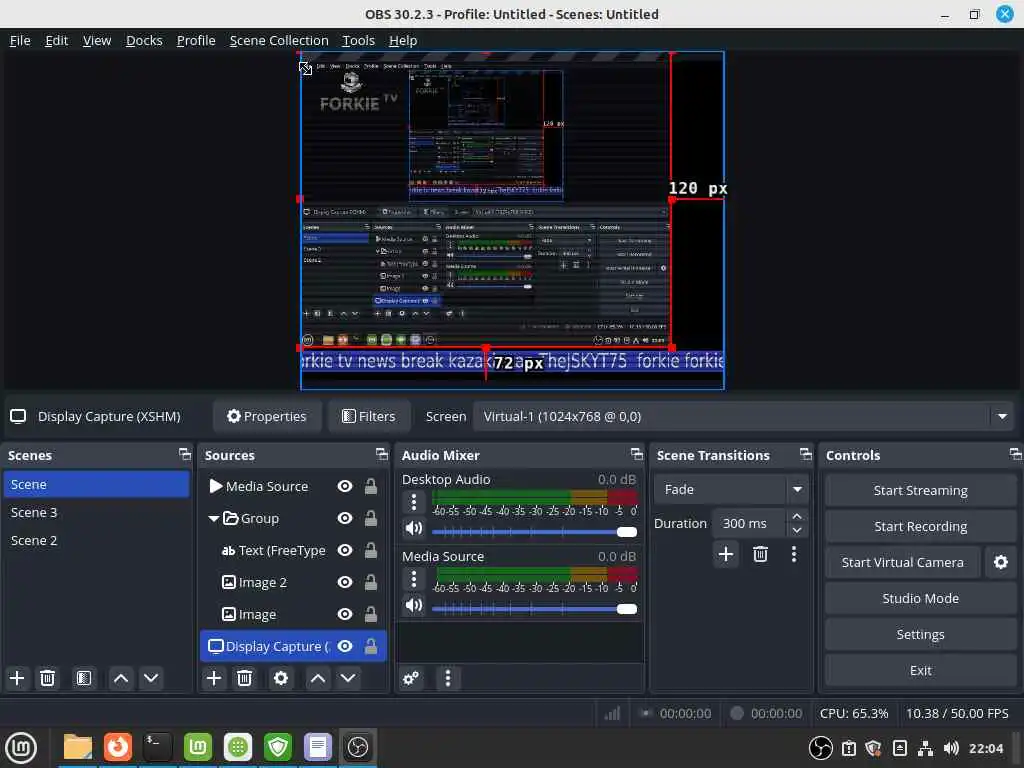Open scene filters icon in Scenes panel
The width and height of the screenshot is (1024, 768).
(x=84, y=678)
